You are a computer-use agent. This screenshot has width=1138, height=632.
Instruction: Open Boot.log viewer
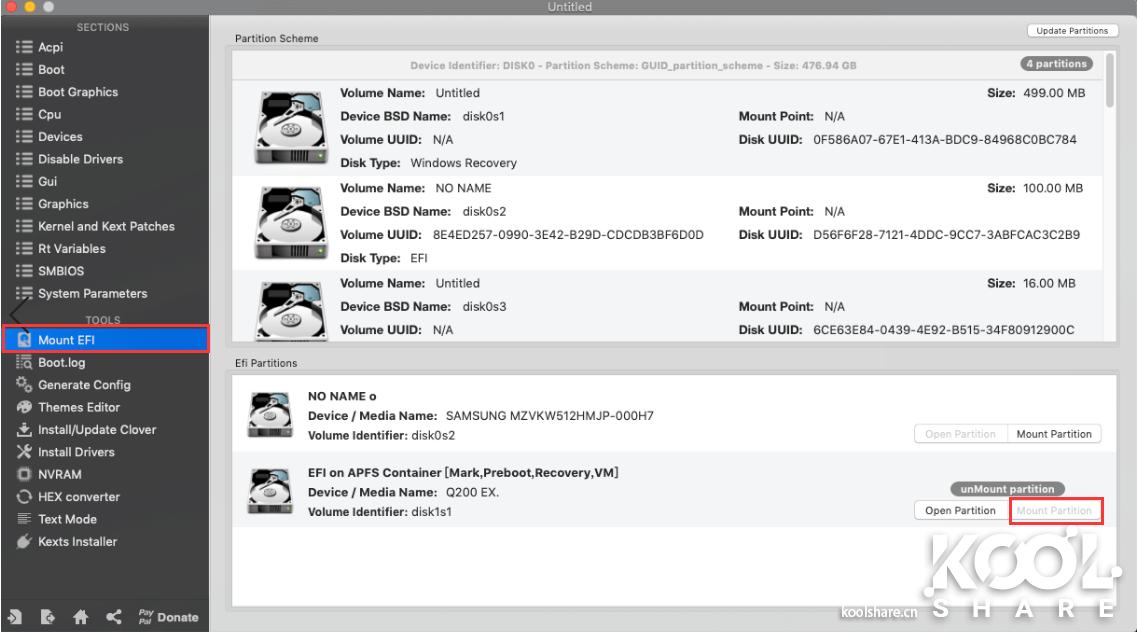tap(61, 363)
